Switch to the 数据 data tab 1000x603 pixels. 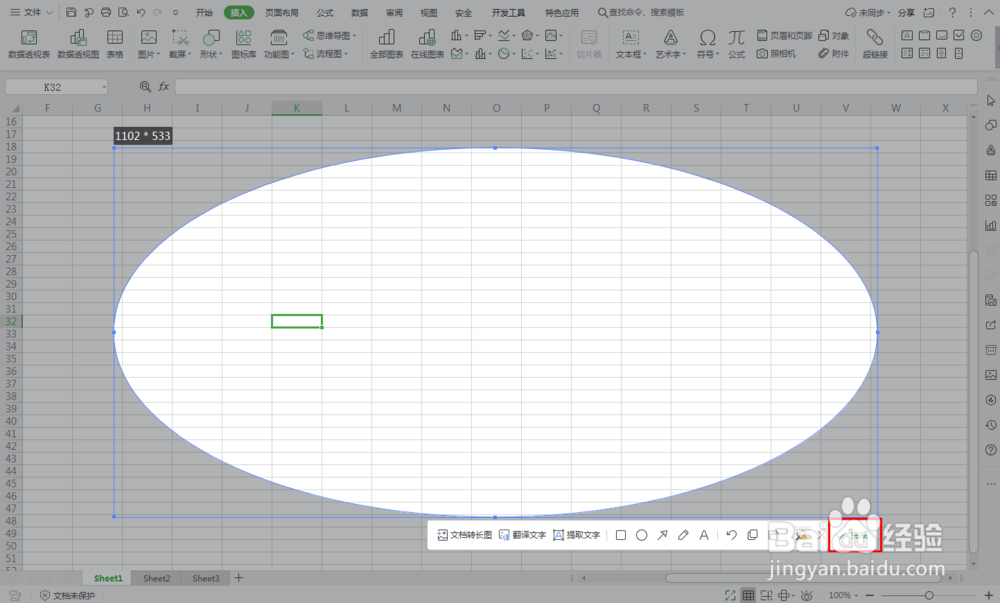tap(359, 12)
